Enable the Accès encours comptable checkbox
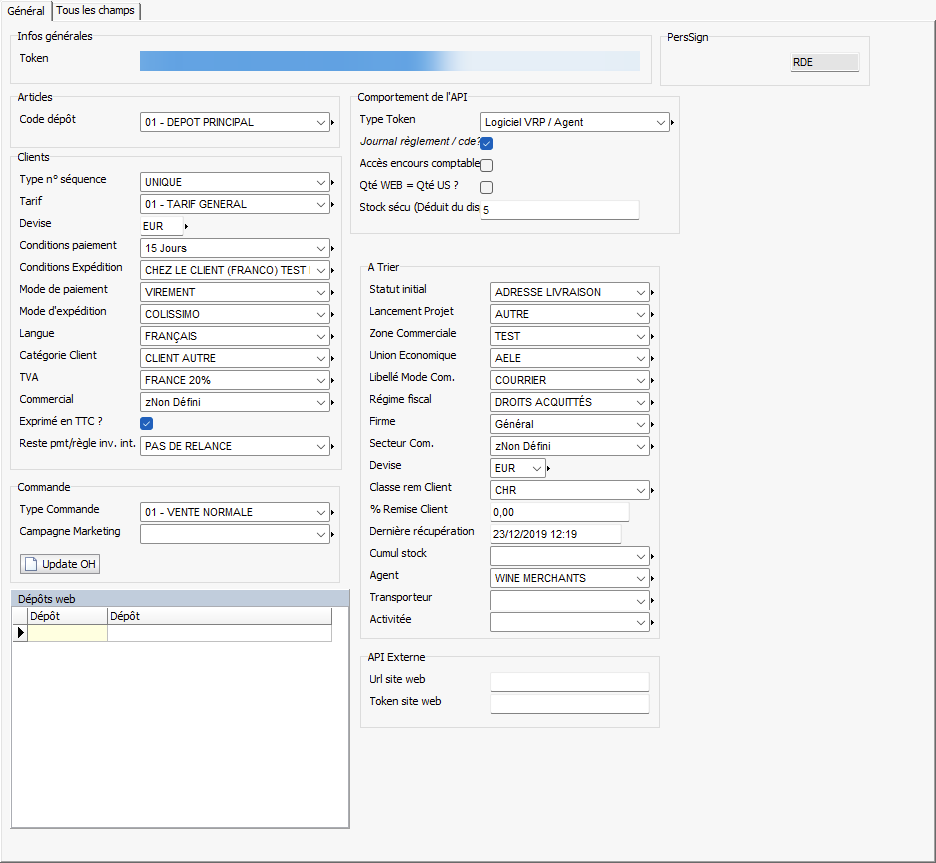The width and height of the screenshot is (936, 863). (487, 165)
